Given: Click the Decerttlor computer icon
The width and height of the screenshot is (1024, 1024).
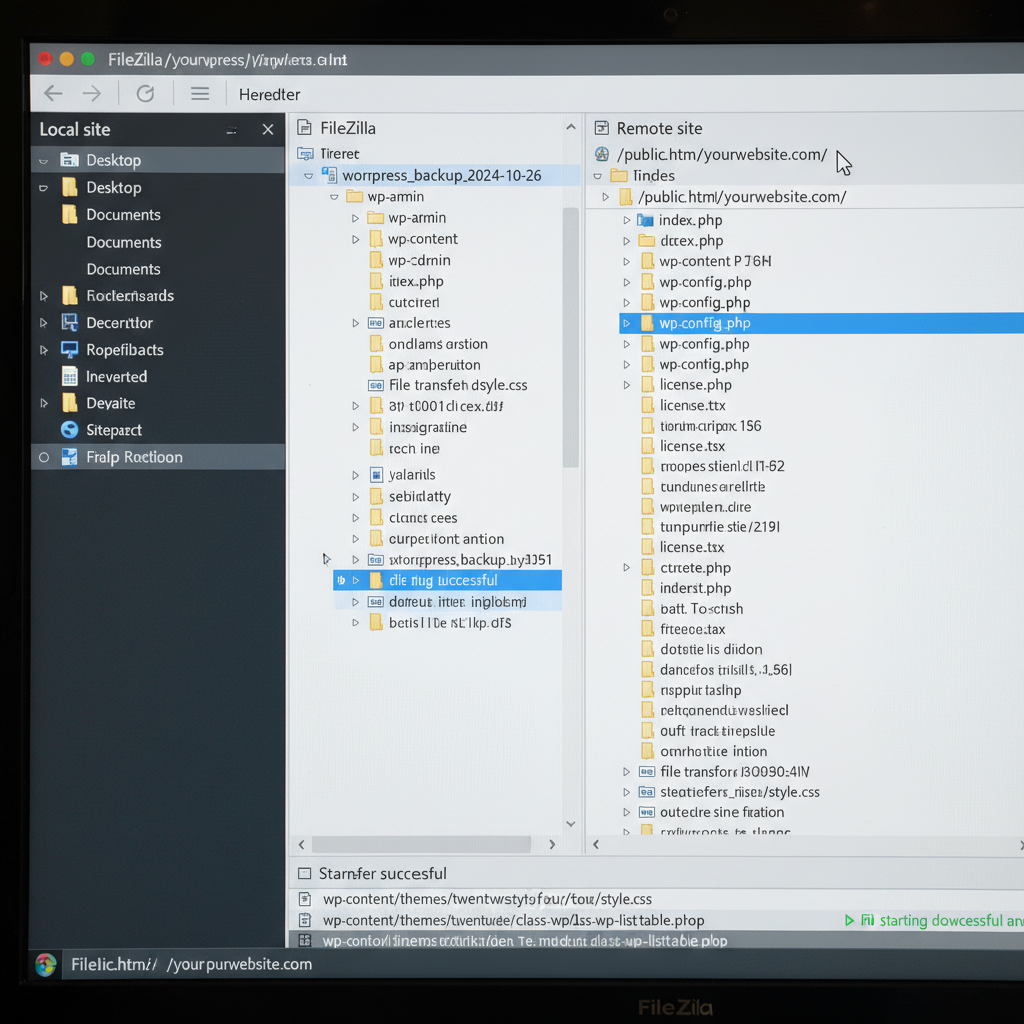Looking at the screenshot, I should 69,323.
